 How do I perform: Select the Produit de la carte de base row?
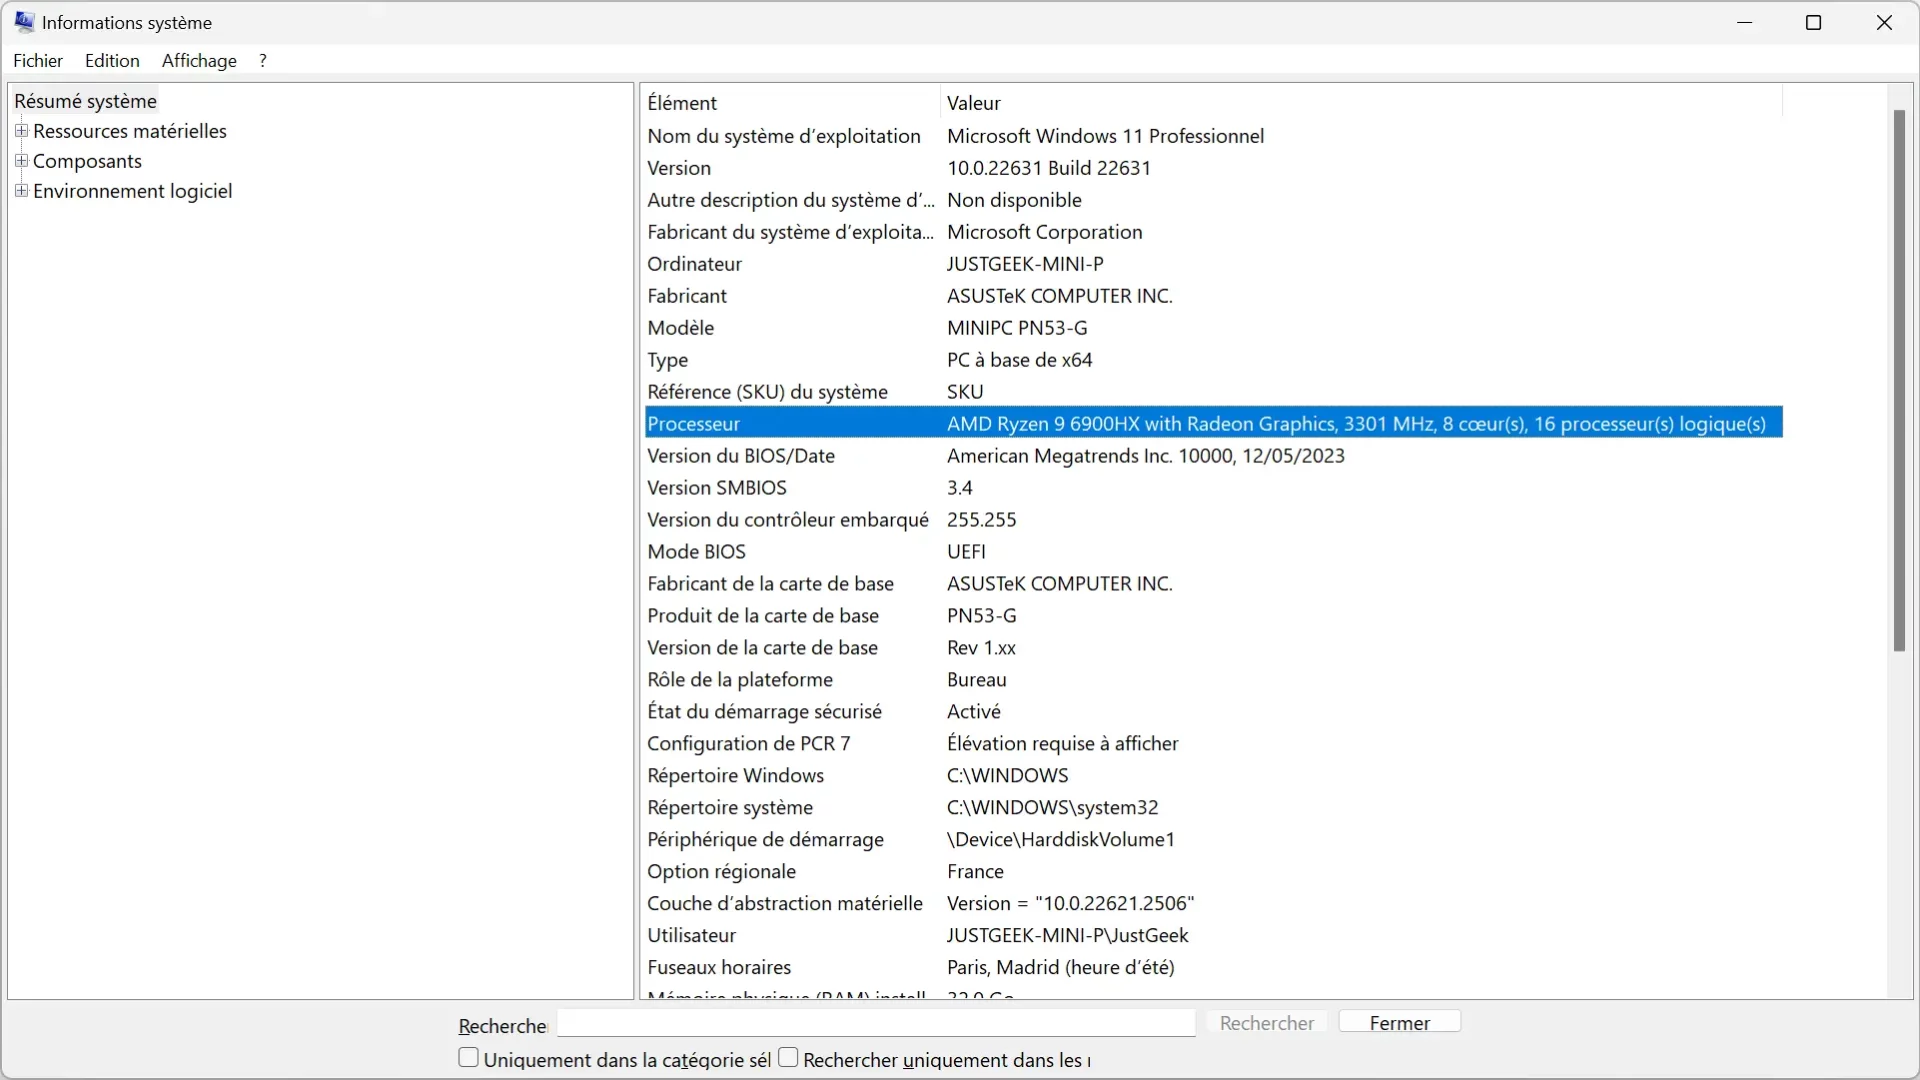(x=1214, y=616)
